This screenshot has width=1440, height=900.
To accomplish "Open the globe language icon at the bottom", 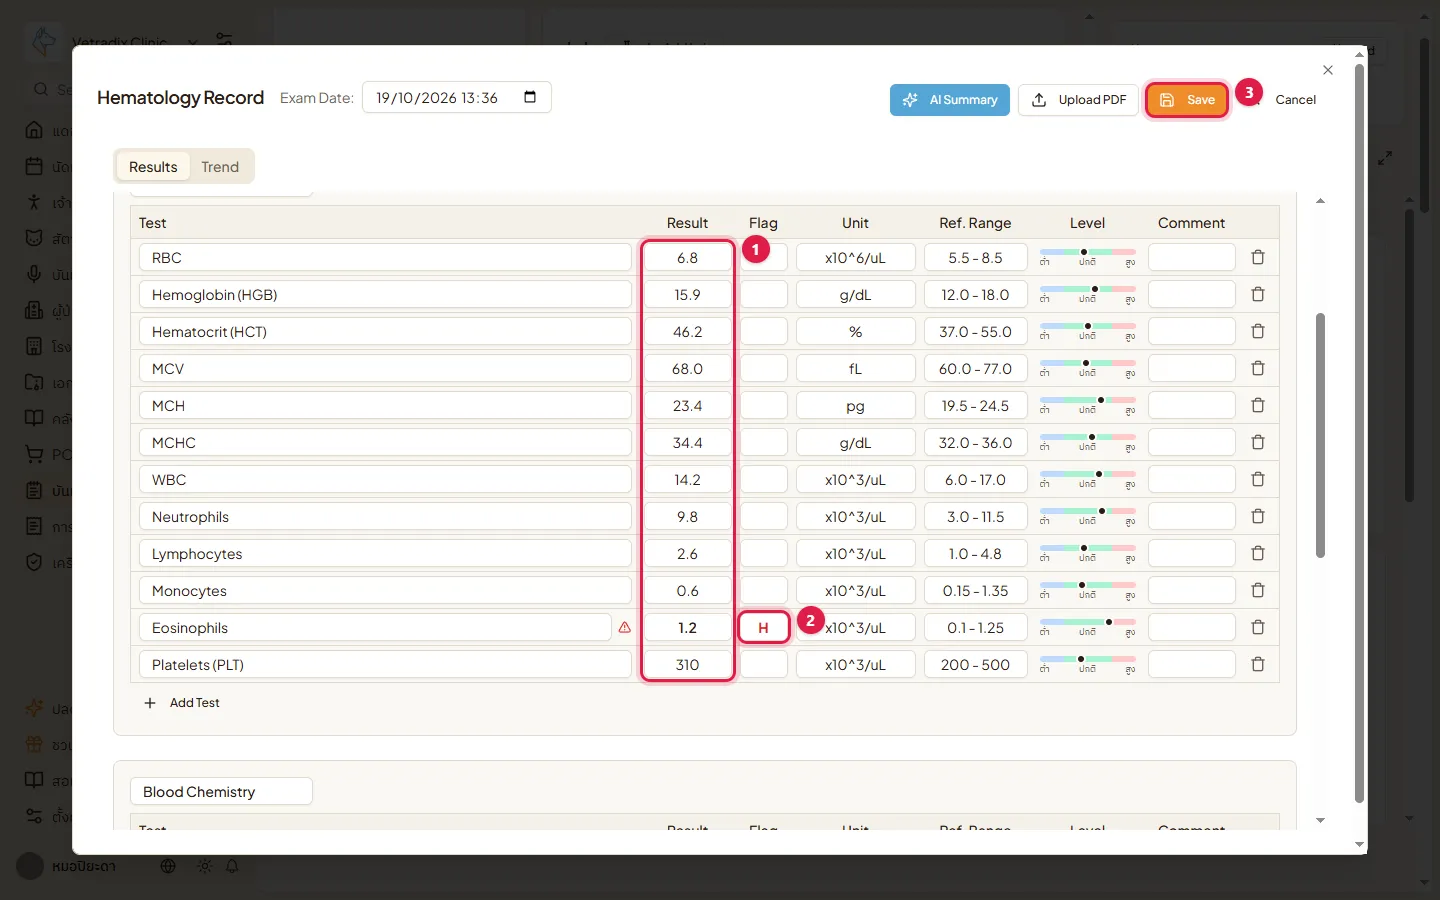I will (168, 866).
